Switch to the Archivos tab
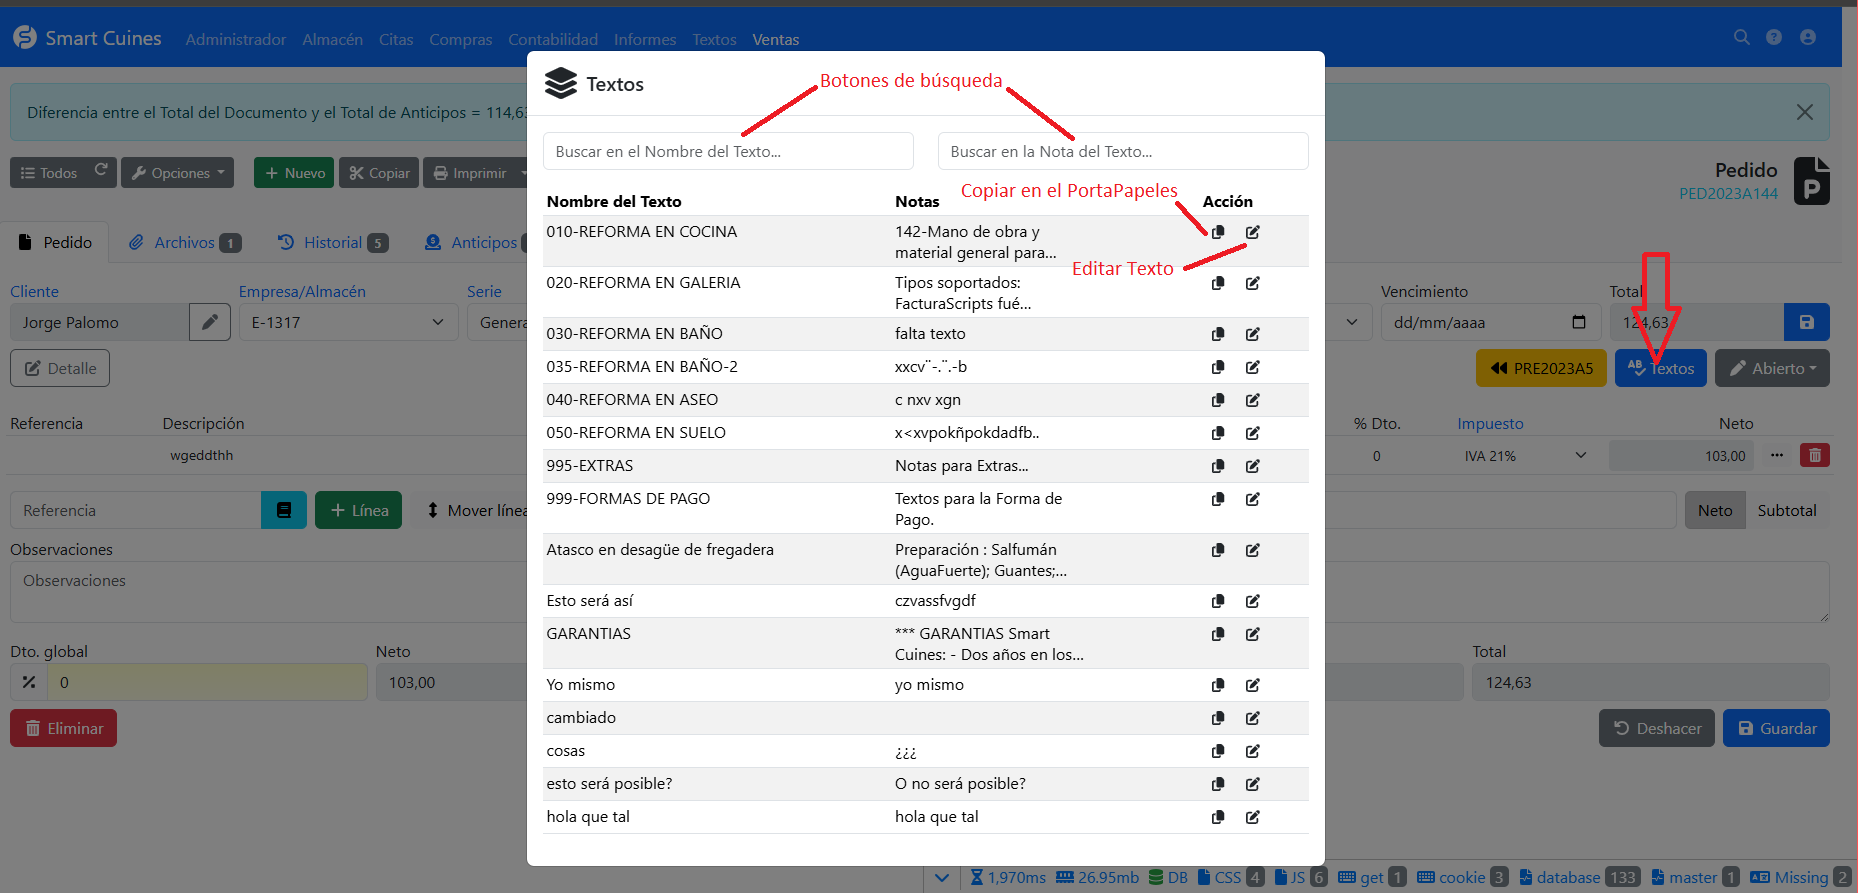The image size is (1858, 893). click(x=184, y=242)
